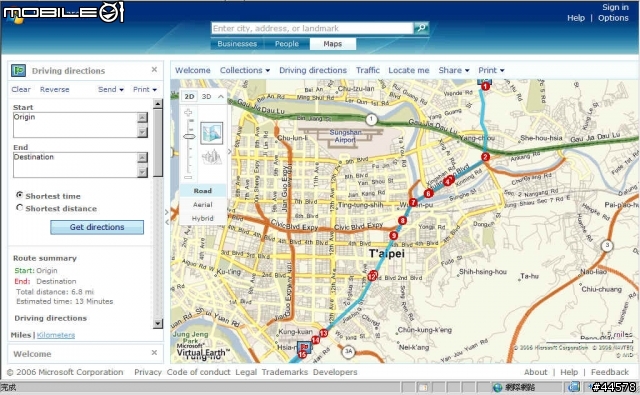
Task: Close the Welcome panel
Action: tap(154, 353)
